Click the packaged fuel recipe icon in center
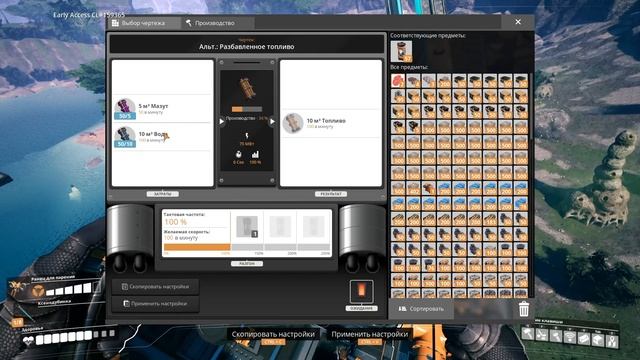640x360 pixels. click(247, 89)
